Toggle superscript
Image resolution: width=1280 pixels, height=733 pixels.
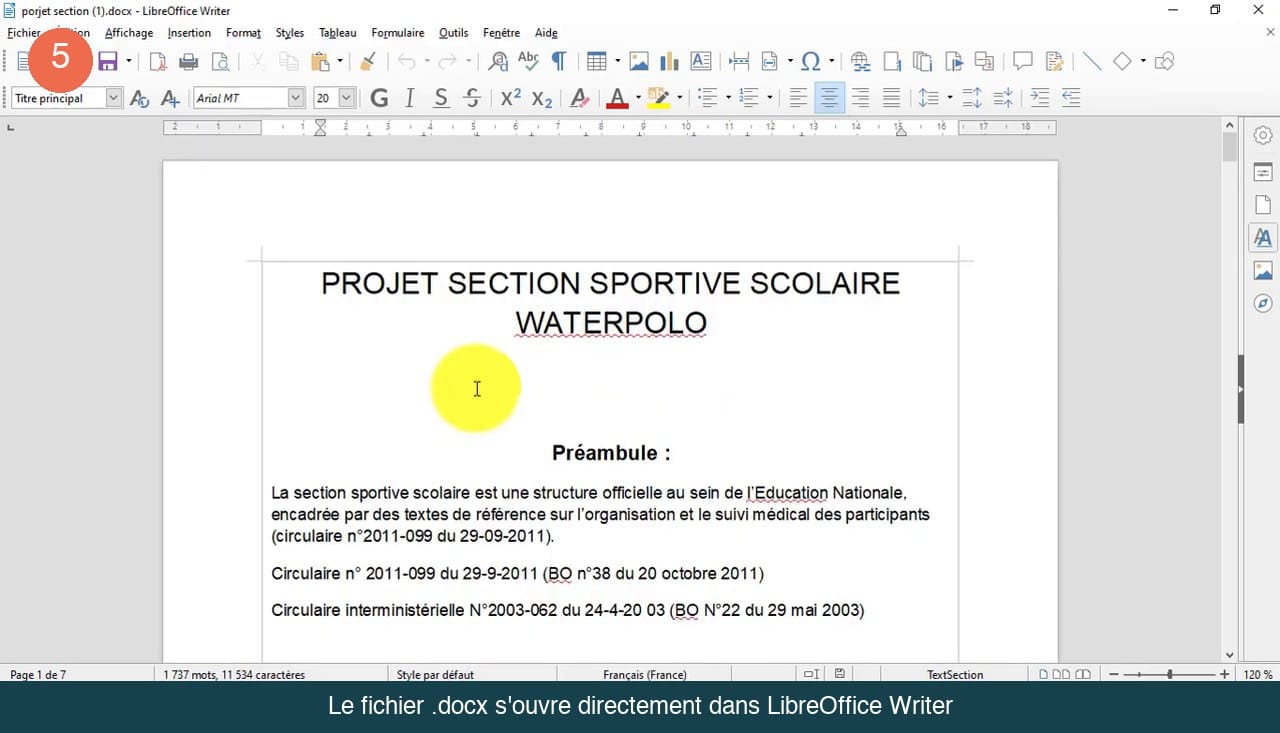point(511,98)
